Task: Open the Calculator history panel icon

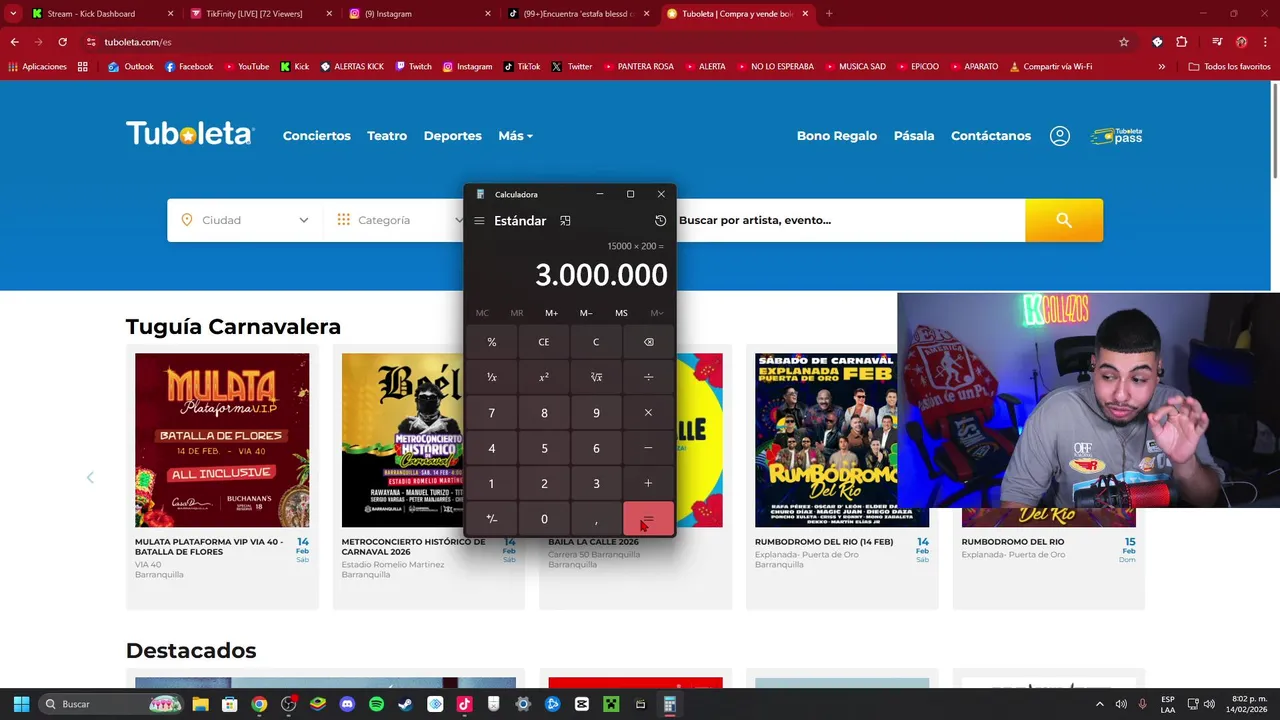Action: [x=660, y=221]
